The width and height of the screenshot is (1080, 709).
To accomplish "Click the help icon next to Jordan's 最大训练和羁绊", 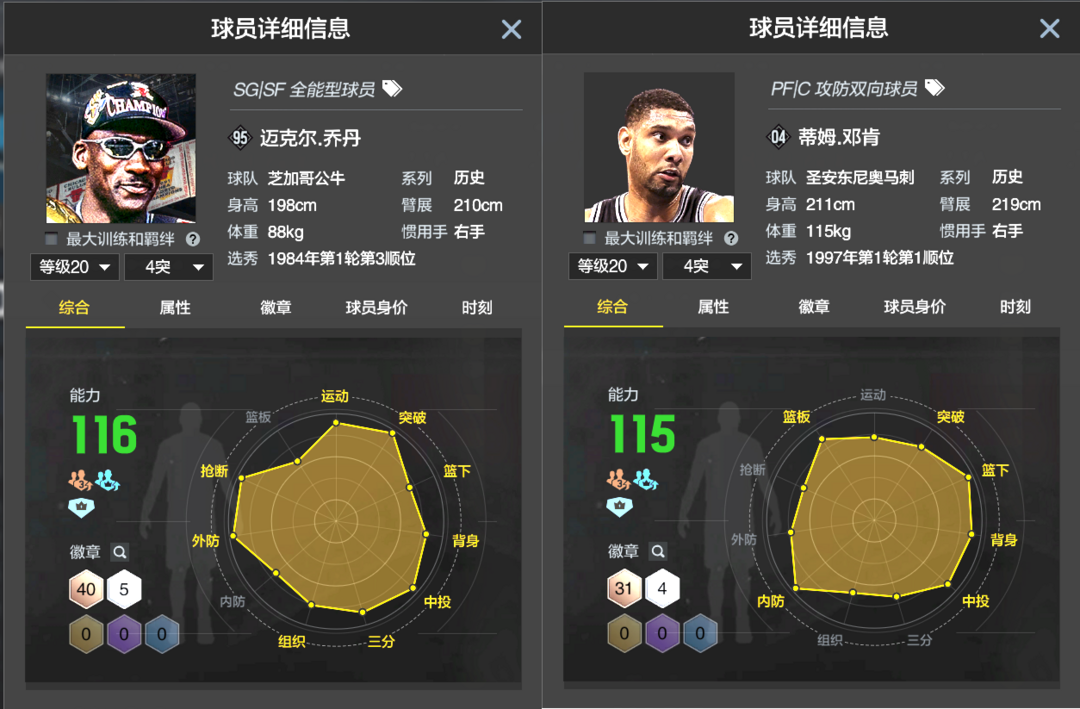I will 193,239.
